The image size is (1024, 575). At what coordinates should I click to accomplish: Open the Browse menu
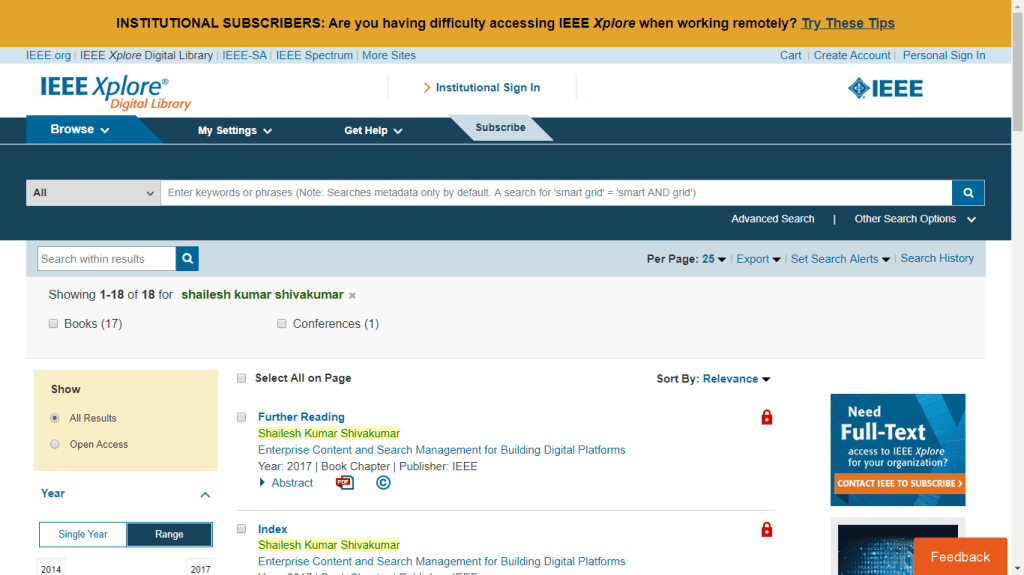[x=80, y=130]
